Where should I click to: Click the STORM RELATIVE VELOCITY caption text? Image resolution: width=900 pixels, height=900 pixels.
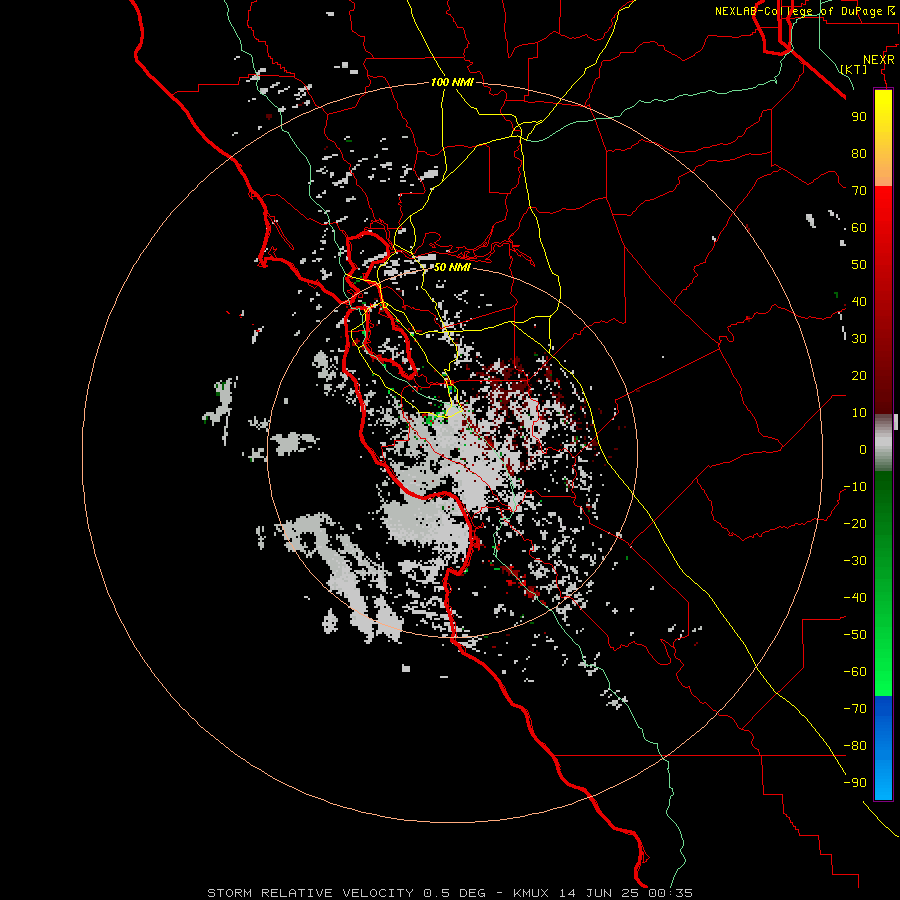pyautogui.click(x=311, y=893)
